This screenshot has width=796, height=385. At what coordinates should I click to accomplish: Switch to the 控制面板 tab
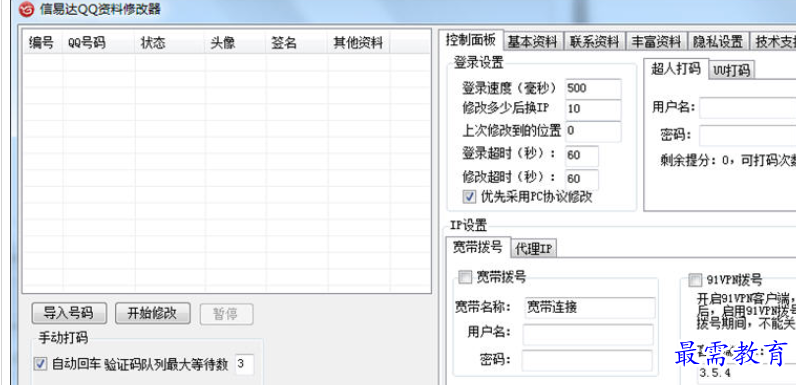[471, 39]
